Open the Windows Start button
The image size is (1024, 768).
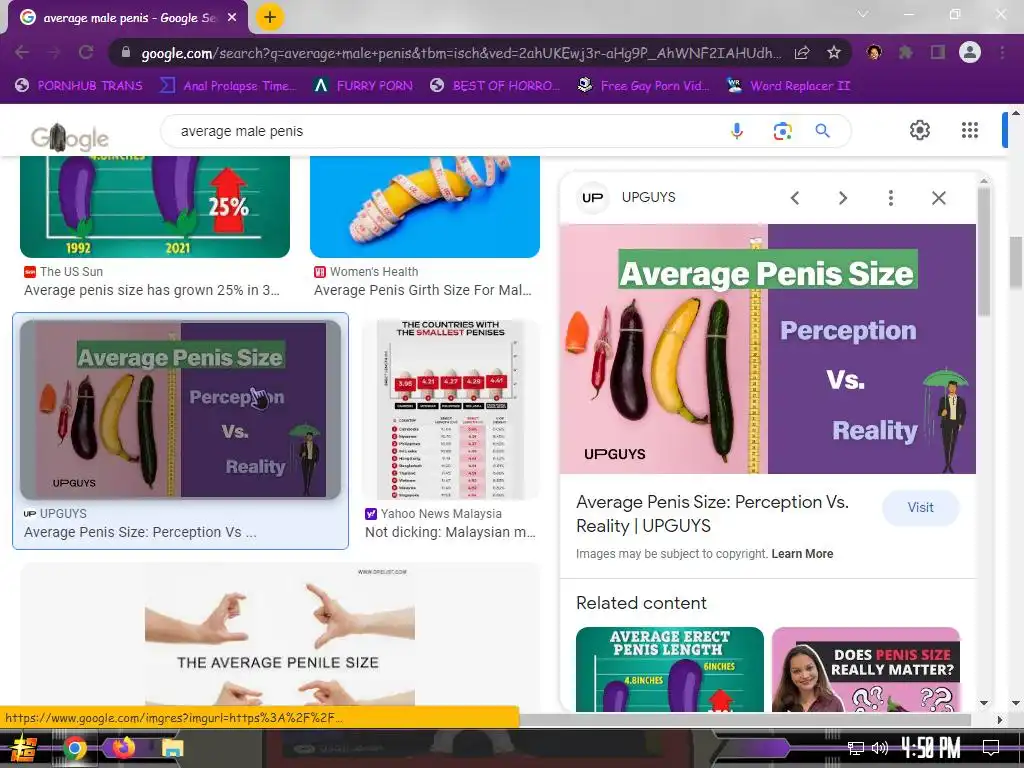click(24, 748)
